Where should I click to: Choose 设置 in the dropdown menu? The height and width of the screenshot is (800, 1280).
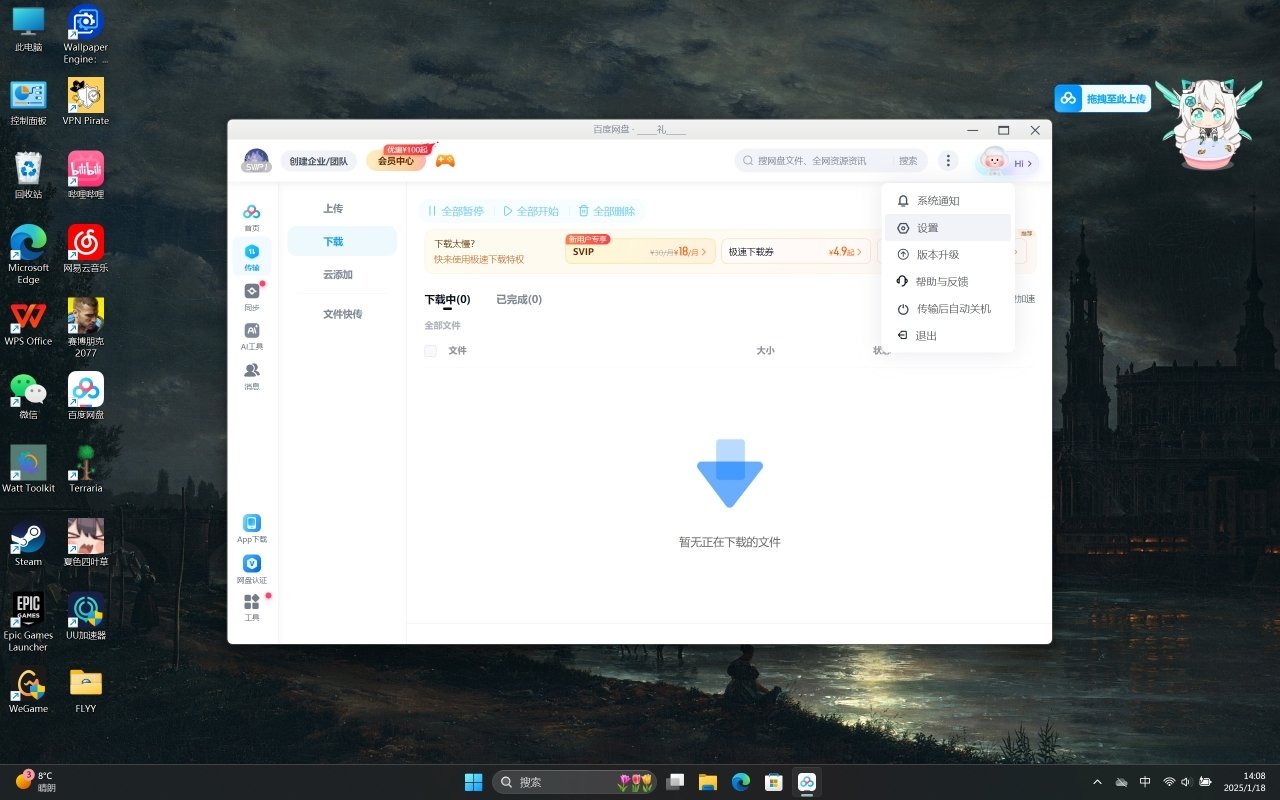pos(948,228)
